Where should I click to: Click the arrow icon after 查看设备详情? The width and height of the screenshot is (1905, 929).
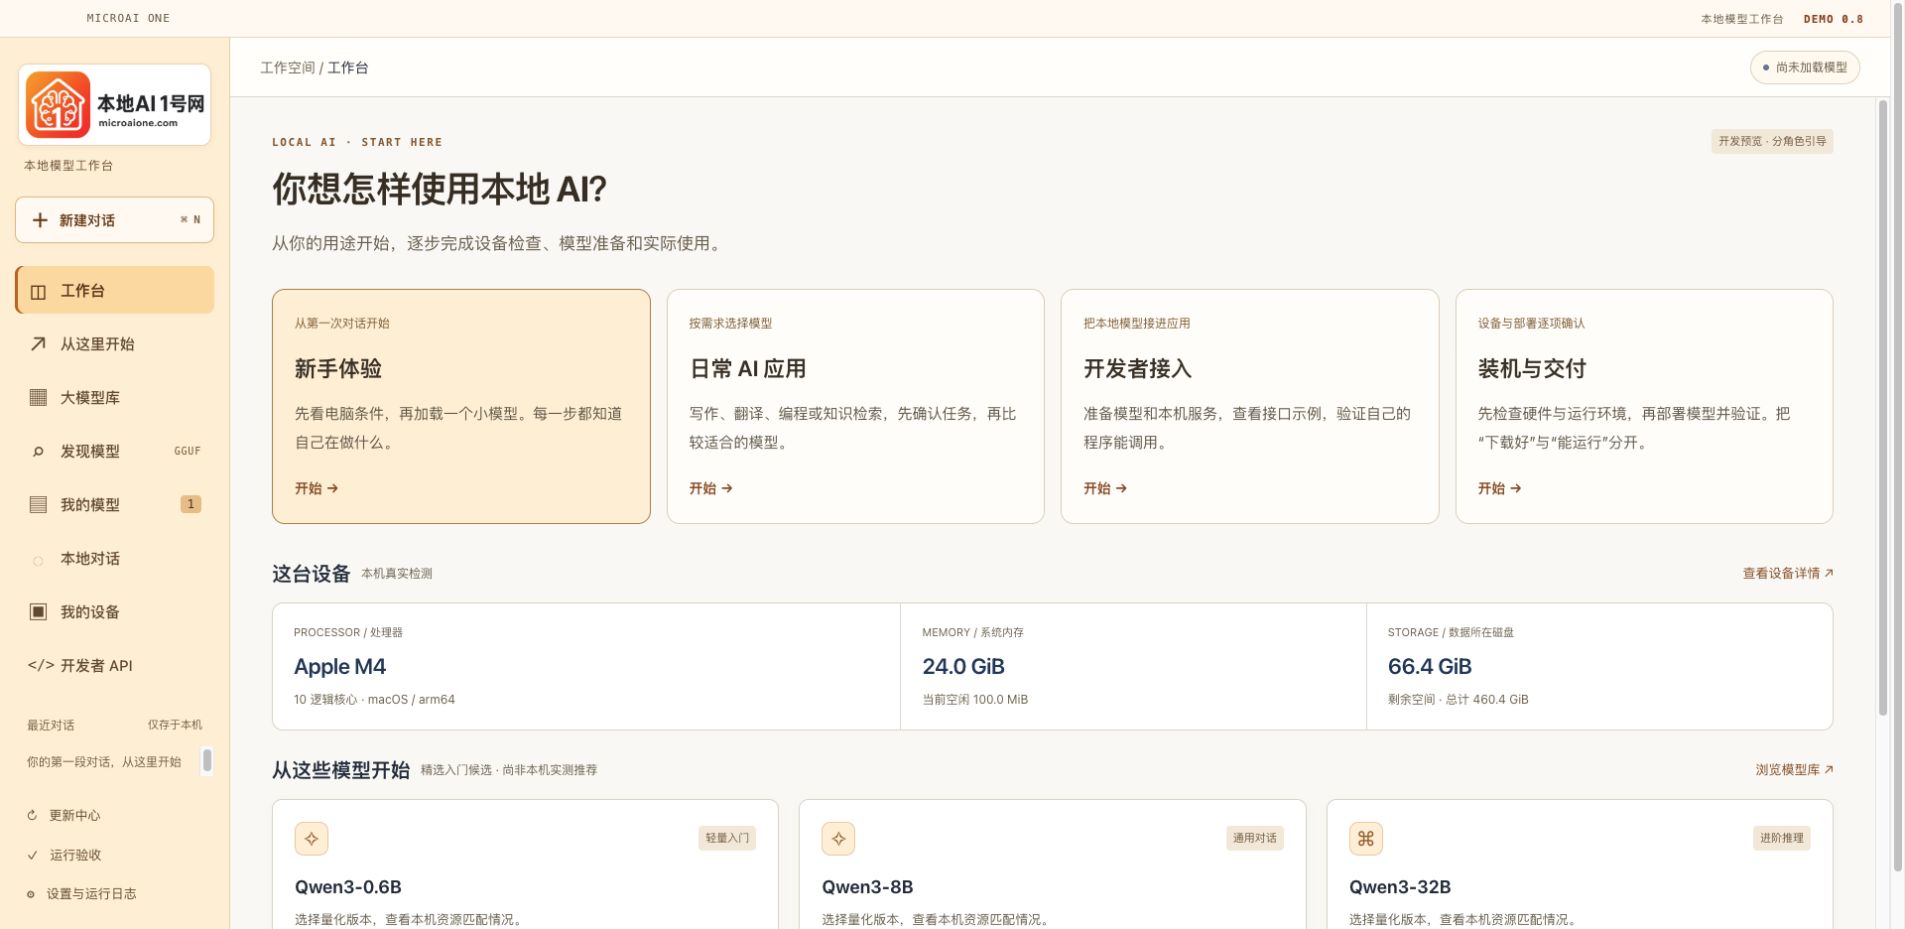[x=1829, y=573]
